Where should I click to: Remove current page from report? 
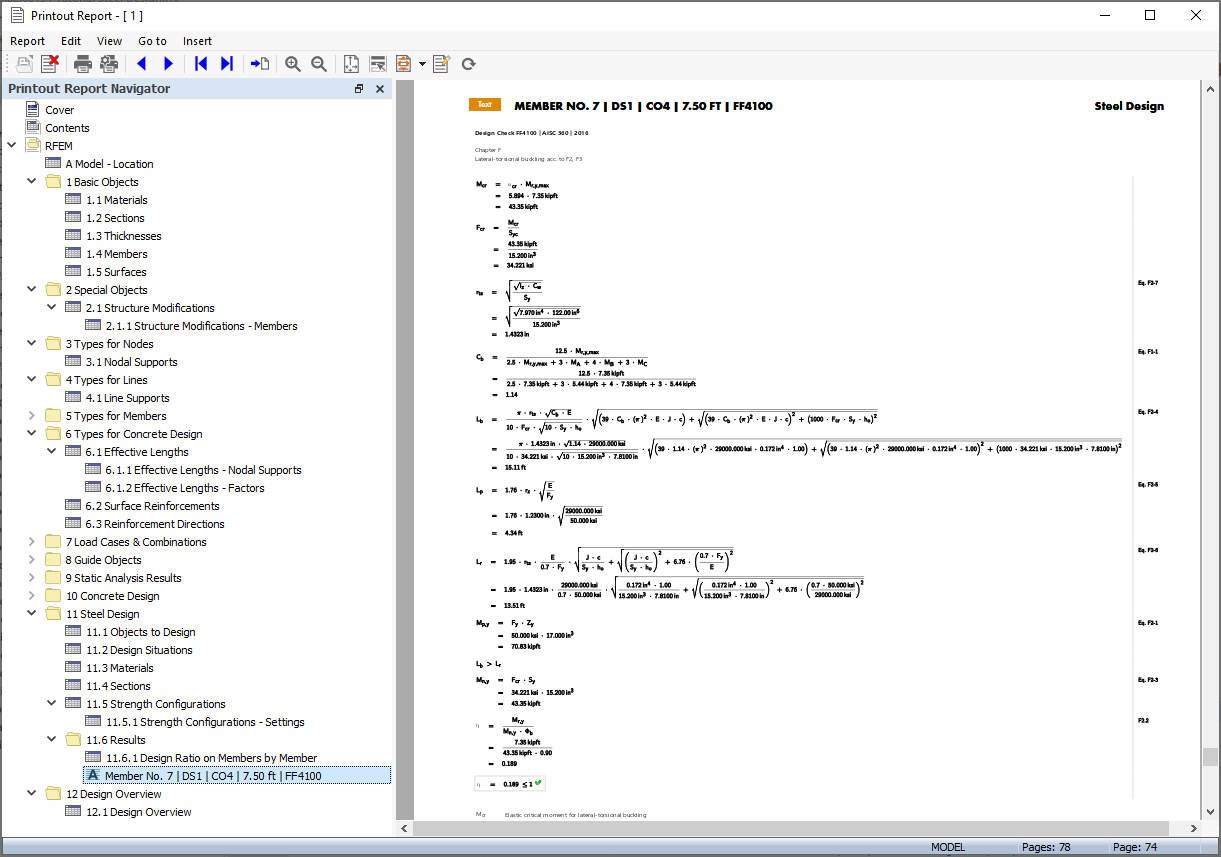tap(48, 63)
